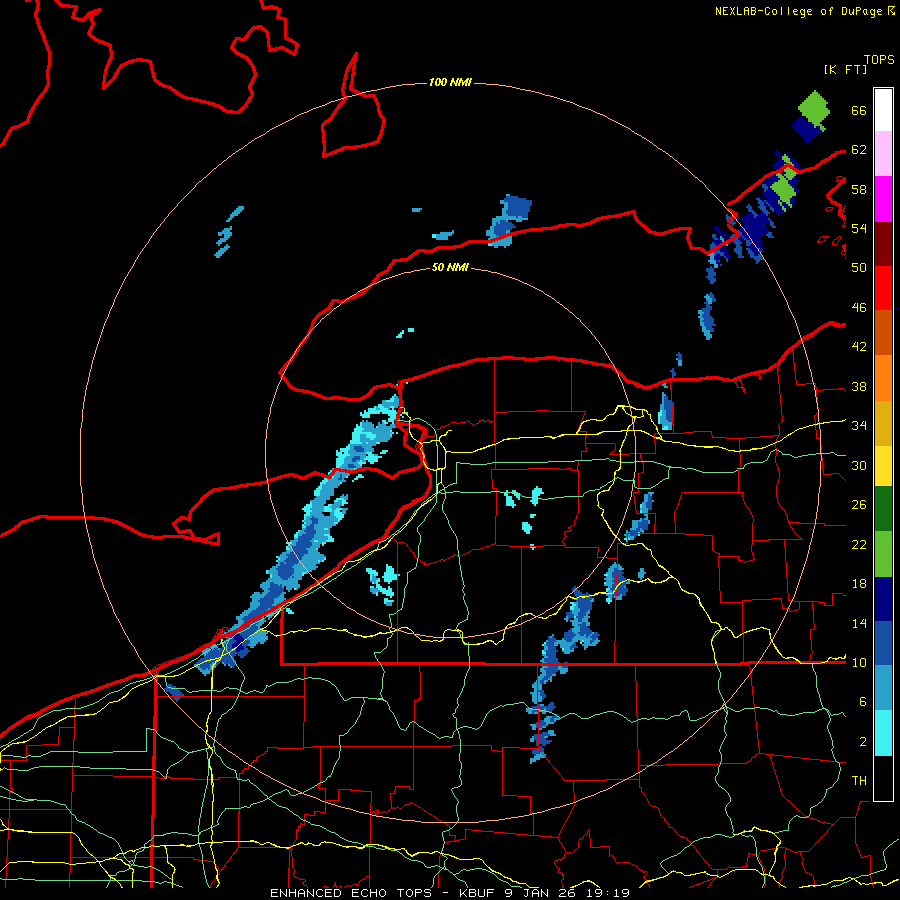Viewport: 900px width, 900px height.
Task: Click the dark green legend swatch near 26
Action: (x=883, y=509)
